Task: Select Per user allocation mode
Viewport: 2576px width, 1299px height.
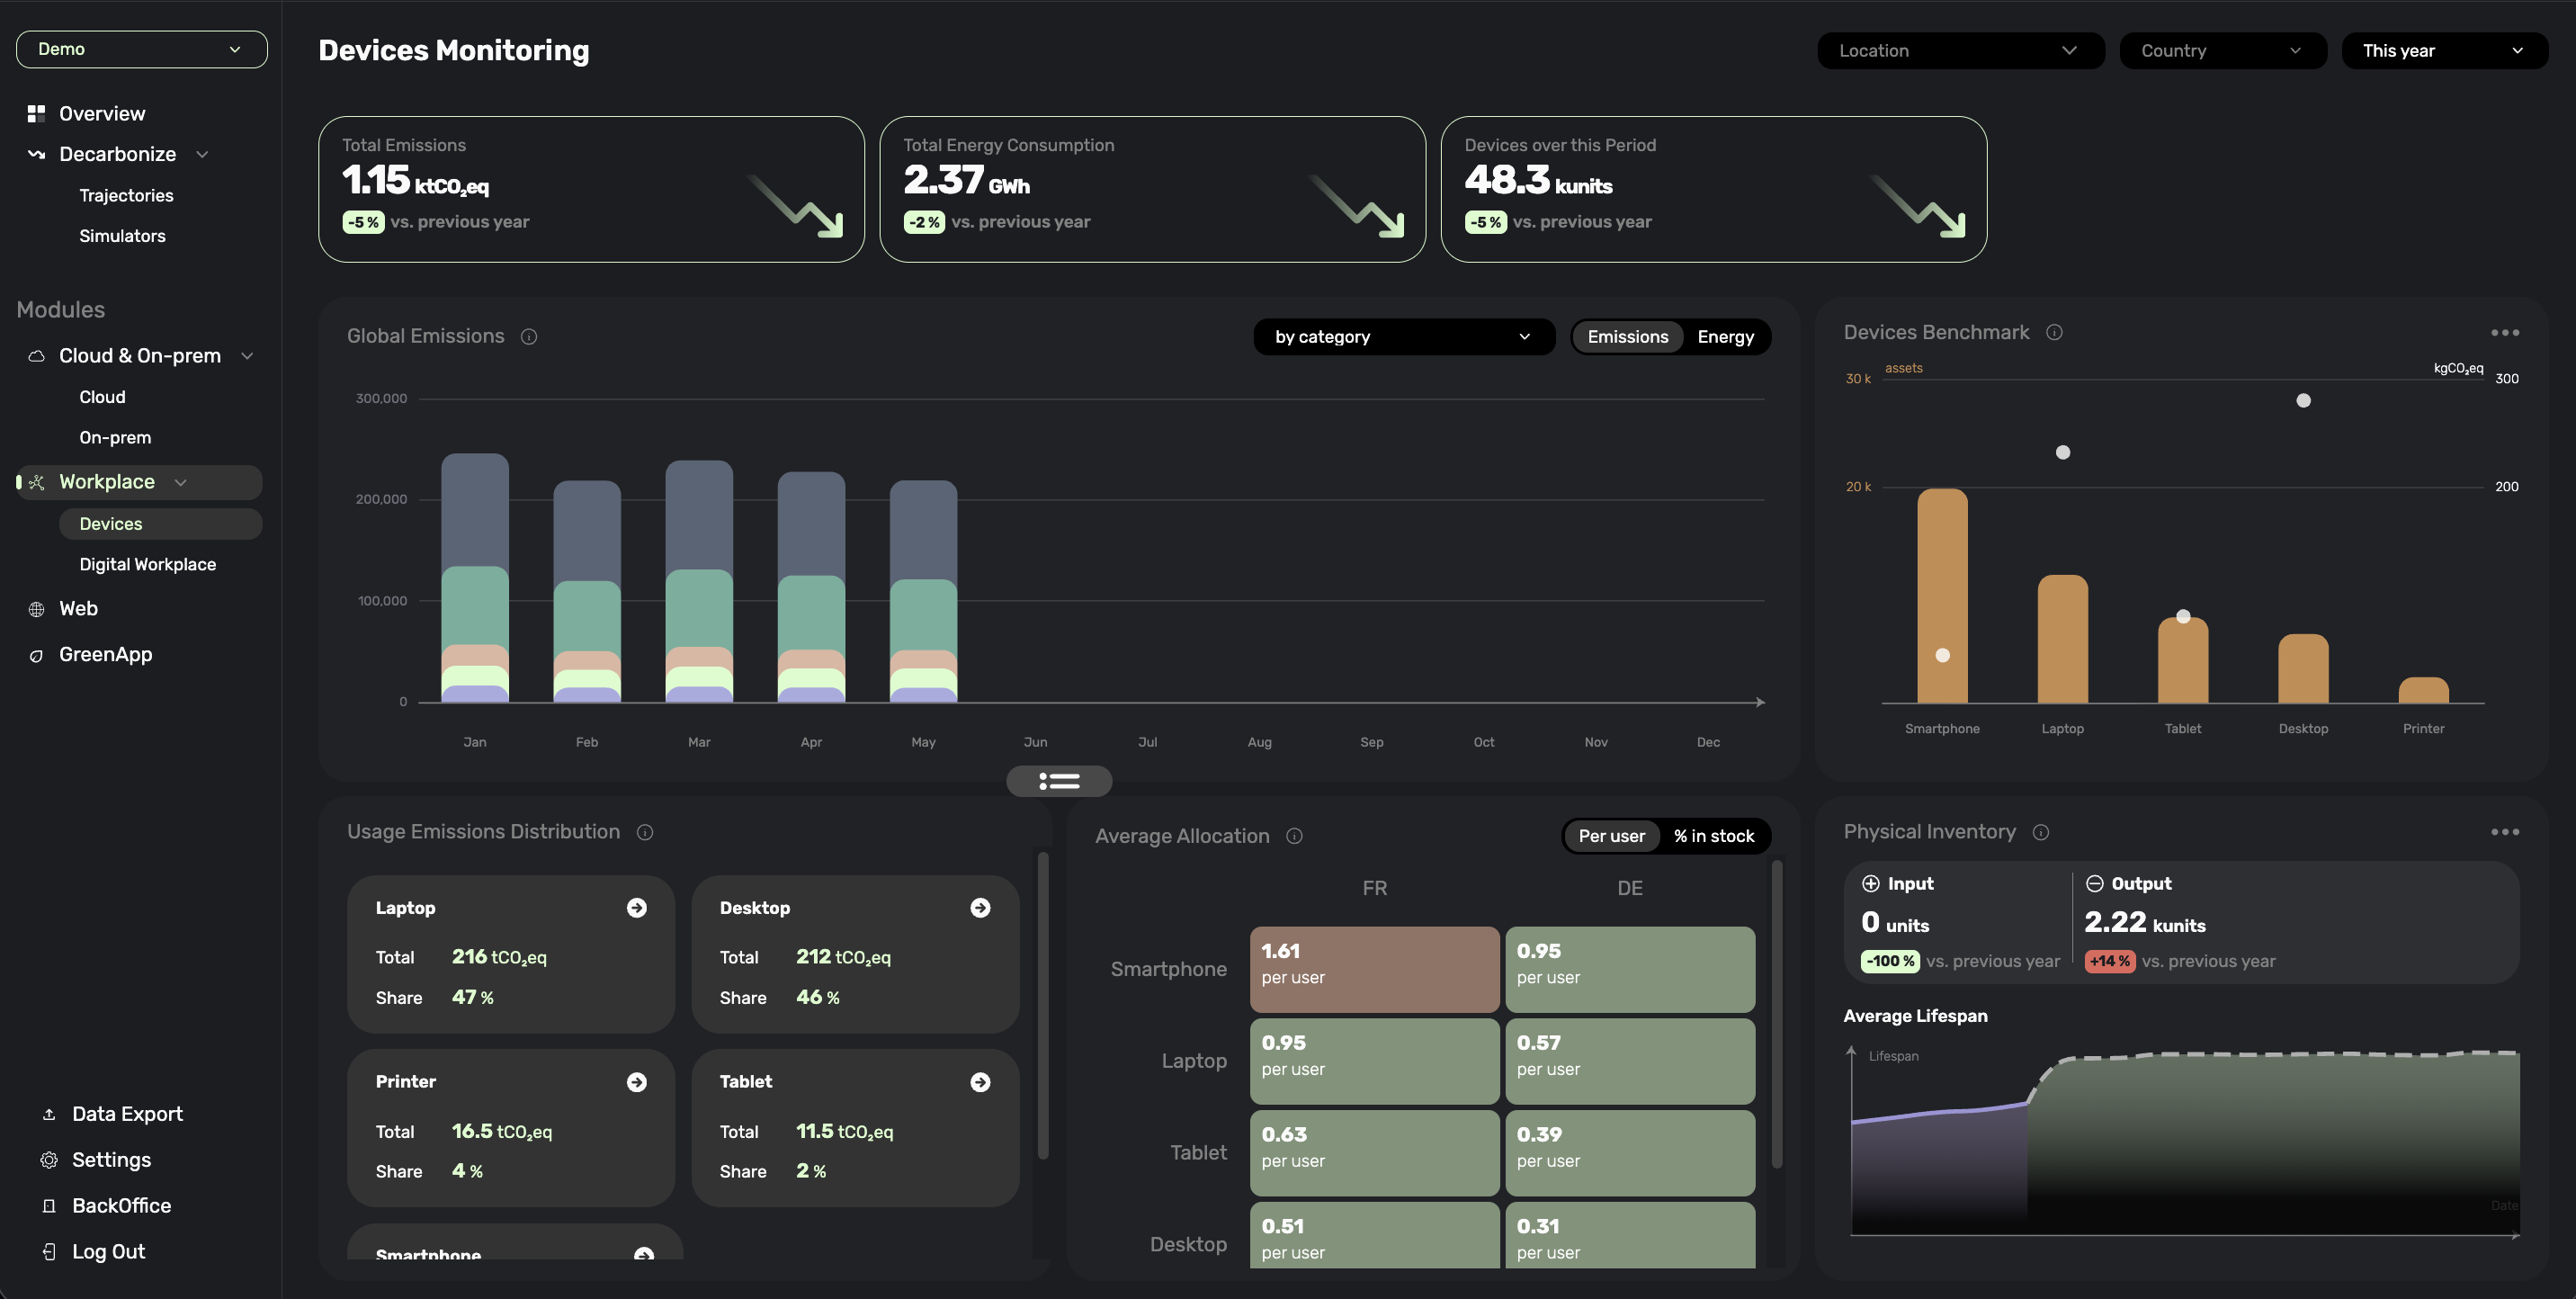Action: click(1611, 837)
